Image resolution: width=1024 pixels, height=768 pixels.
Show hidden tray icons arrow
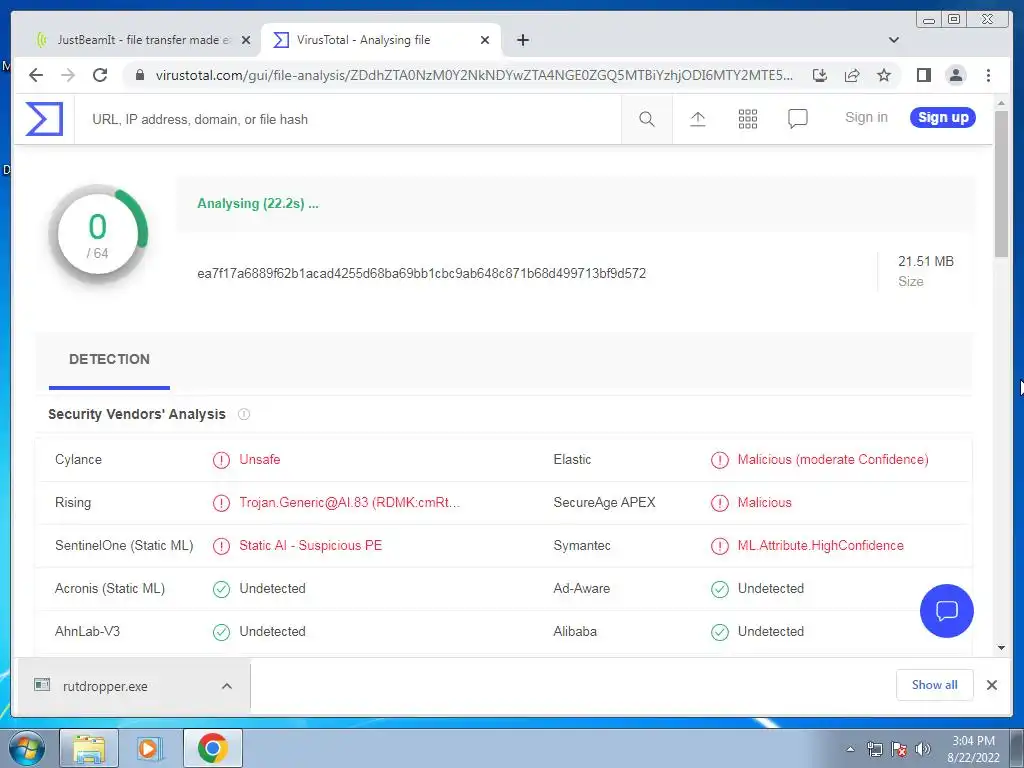850,749
